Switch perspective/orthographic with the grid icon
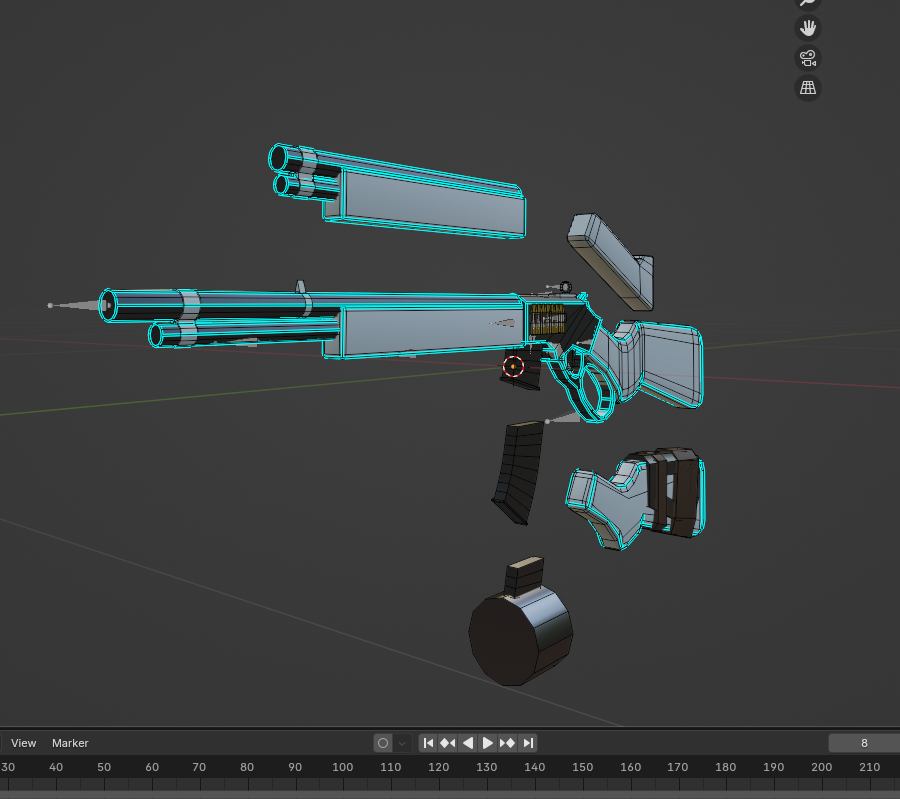This screenshot has width=900, height=799. click(x=807, y=88)
